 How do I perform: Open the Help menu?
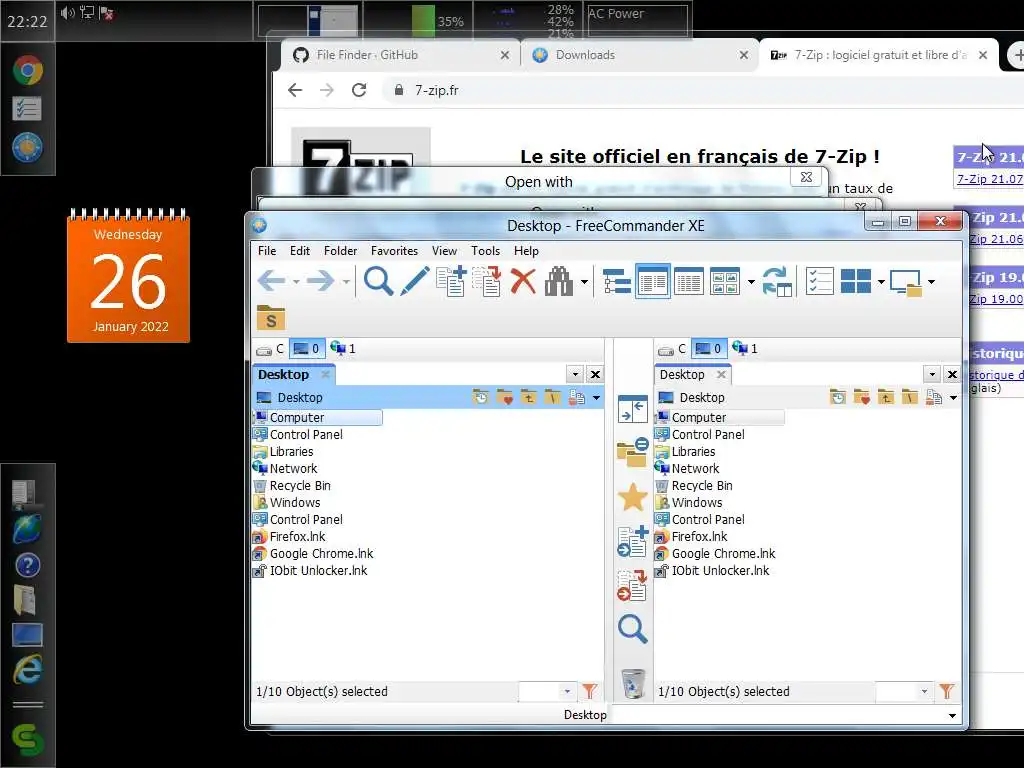pos(526,251)
